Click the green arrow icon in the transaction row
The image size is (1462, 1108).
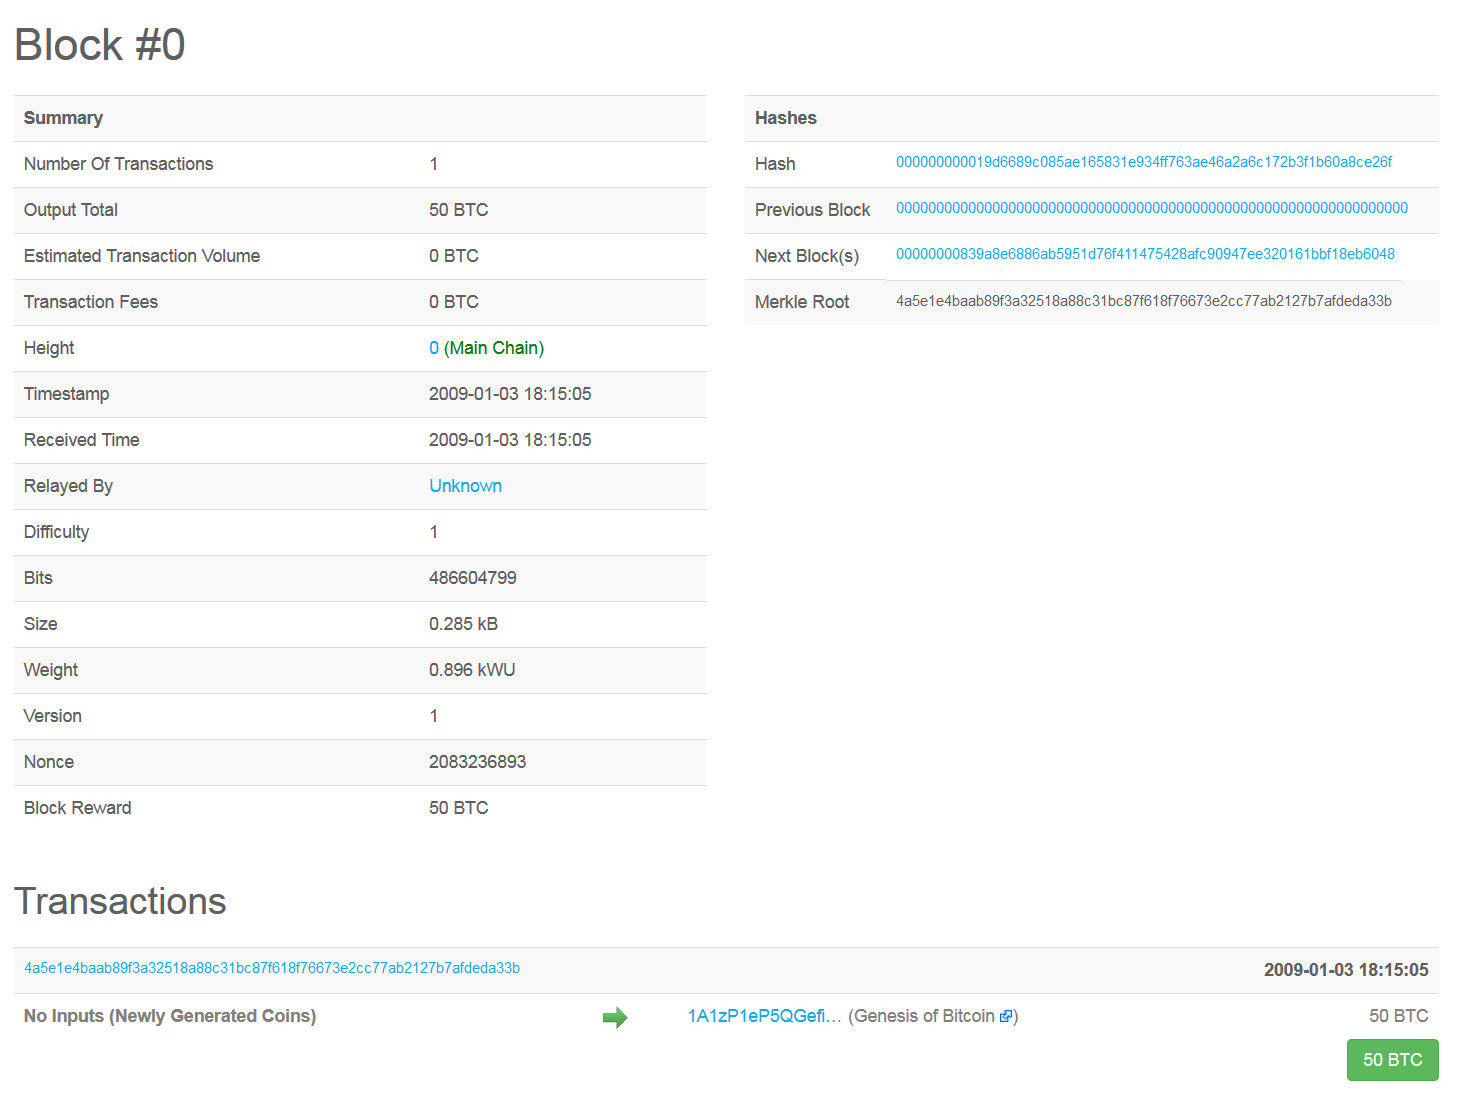tap(615, 1018)
